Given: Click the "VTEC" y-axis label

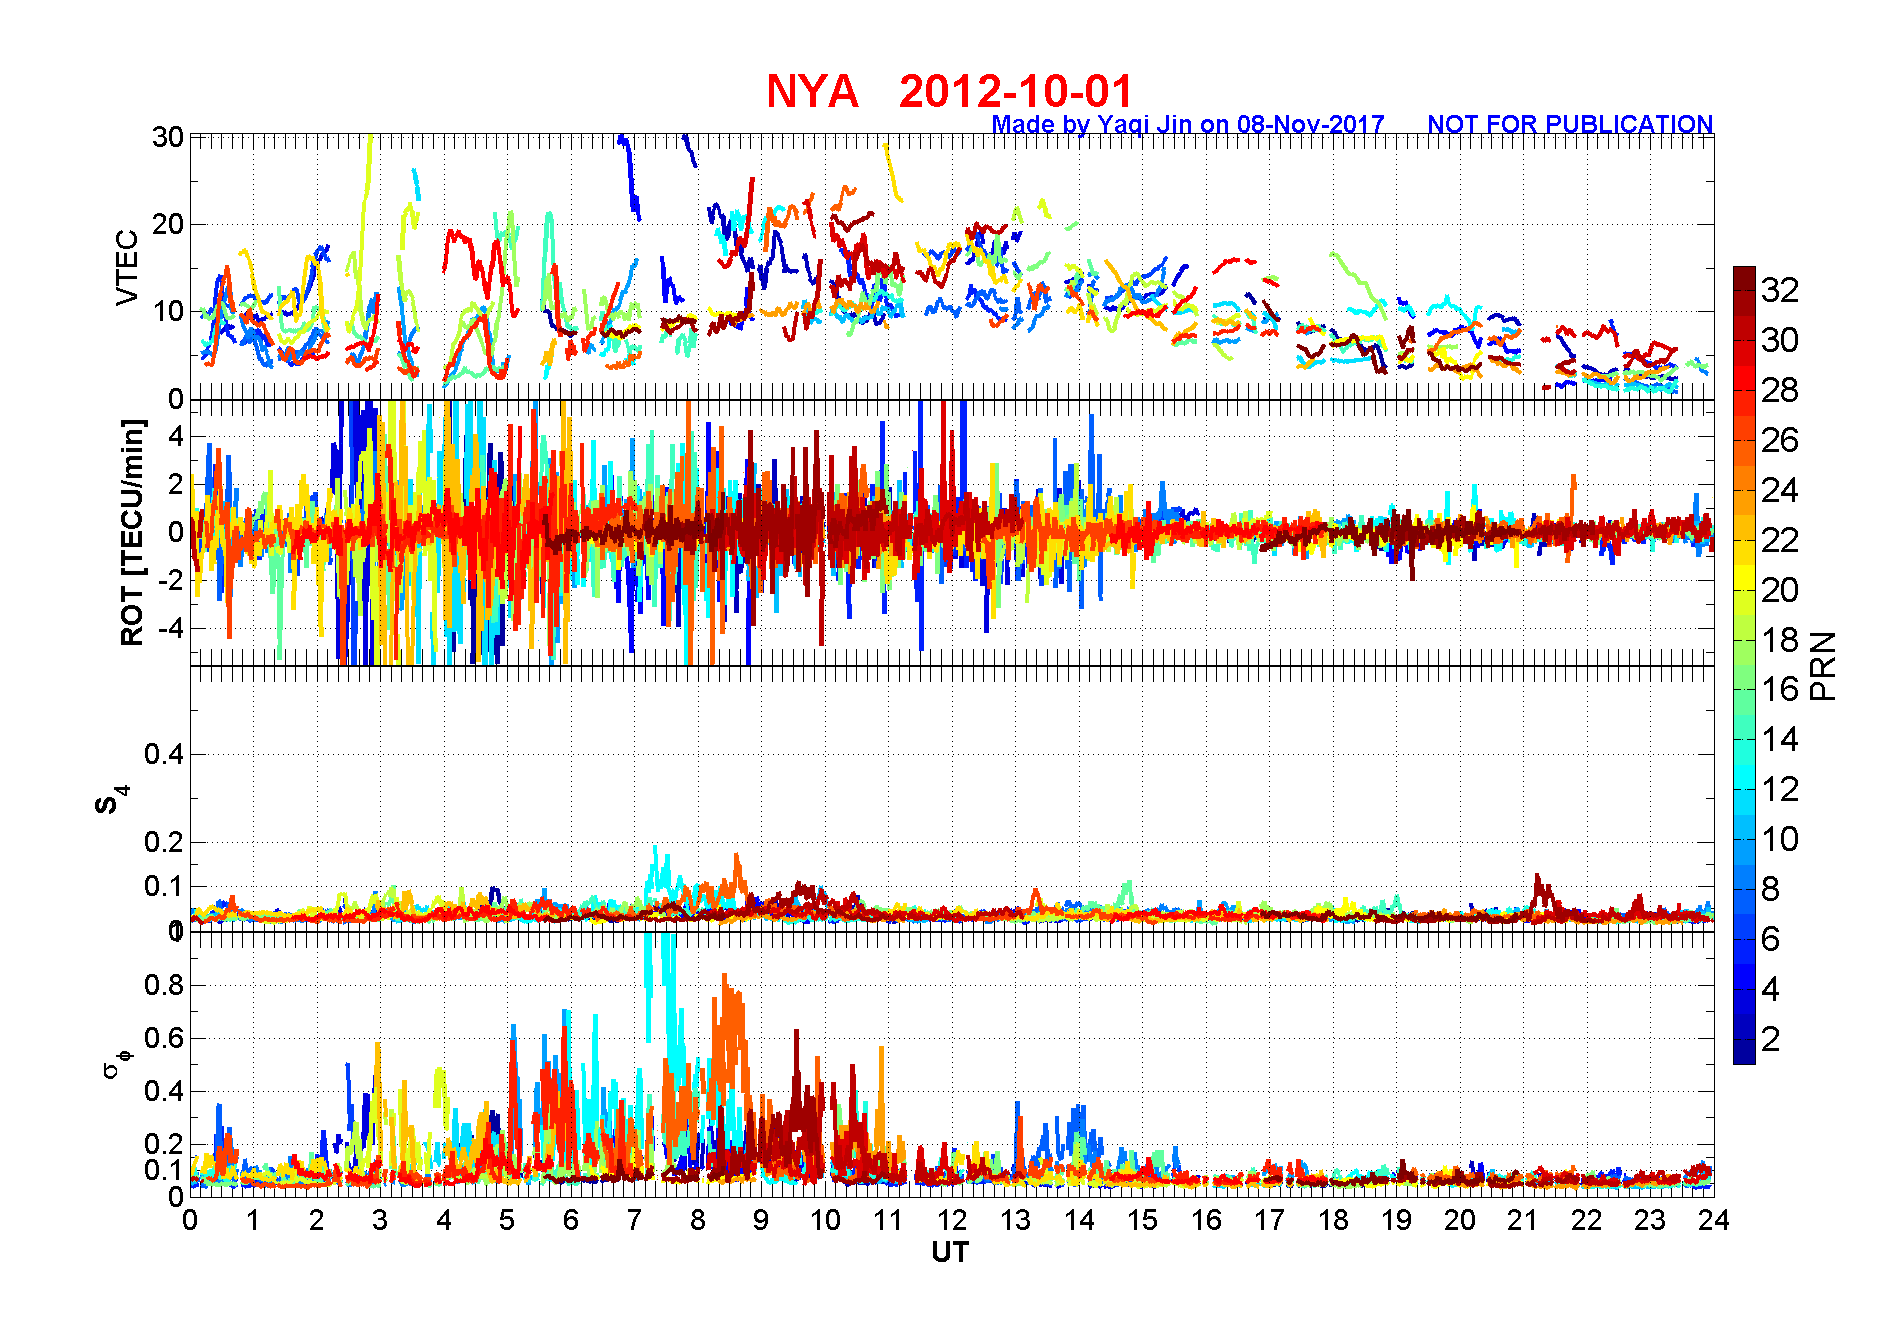Looking at the screenshot, I should [127, 267].
